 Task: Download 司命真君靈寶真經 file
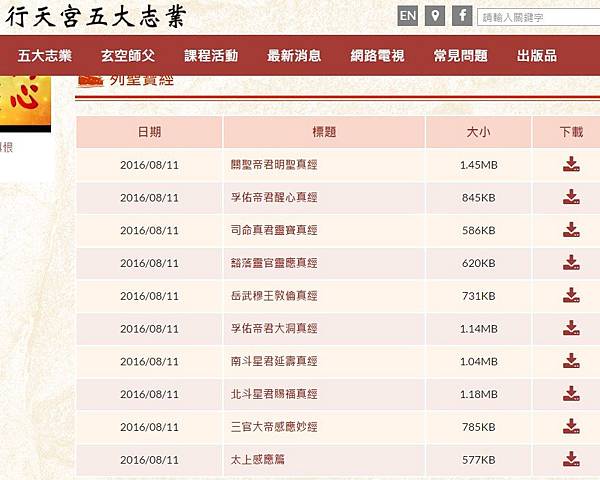pos(571,230)
